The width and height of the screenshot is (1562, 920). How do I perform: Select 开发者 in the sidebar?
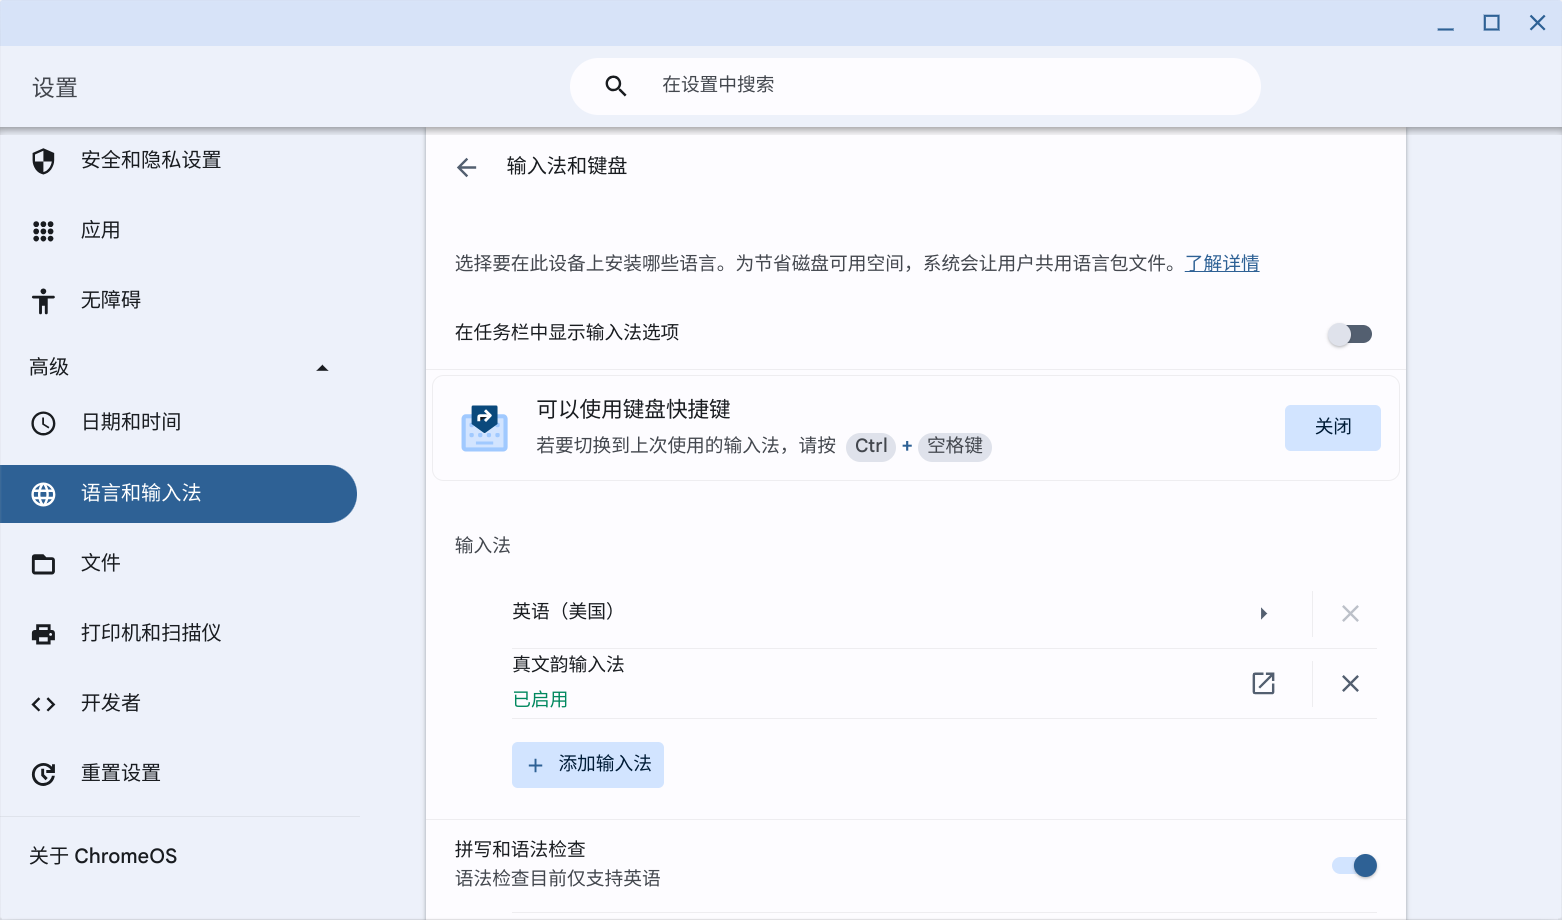click(x=111, y=703)
